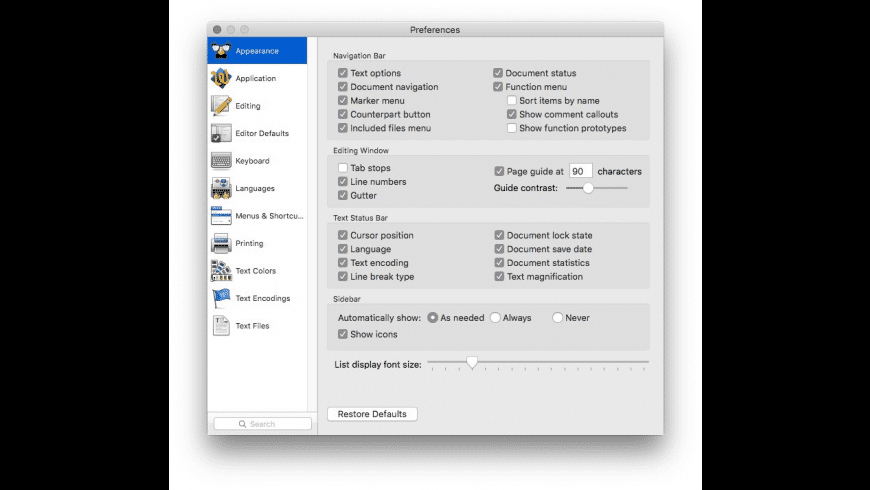This screenshot has height=490, width=870.
Task: Uncheck Cursor position checkbox
Action: pyautogui.click(x=343, y=235)
